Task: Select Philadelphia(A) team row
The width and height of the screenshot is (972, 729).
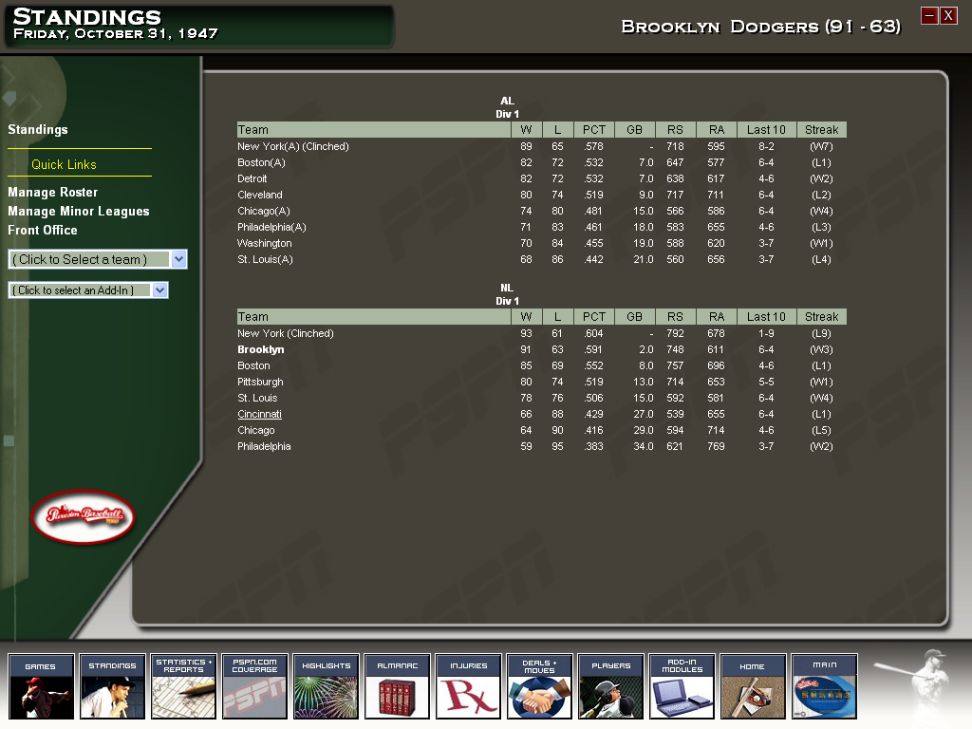Action: [x=541, y=227]
